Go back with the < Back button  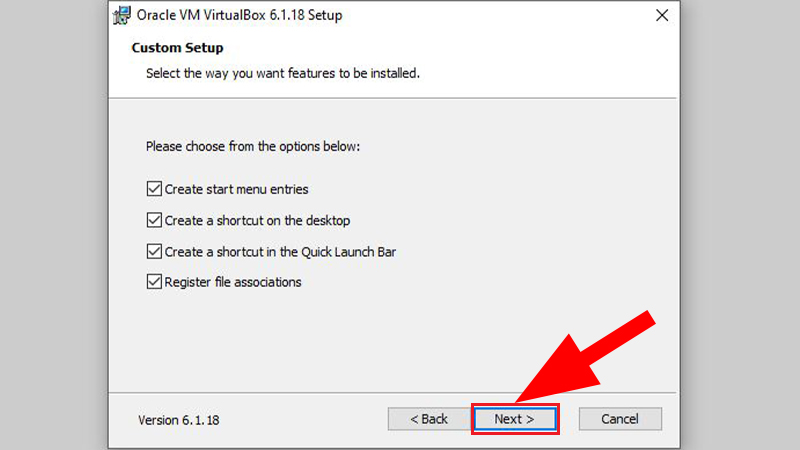click(x=429, y=419)
